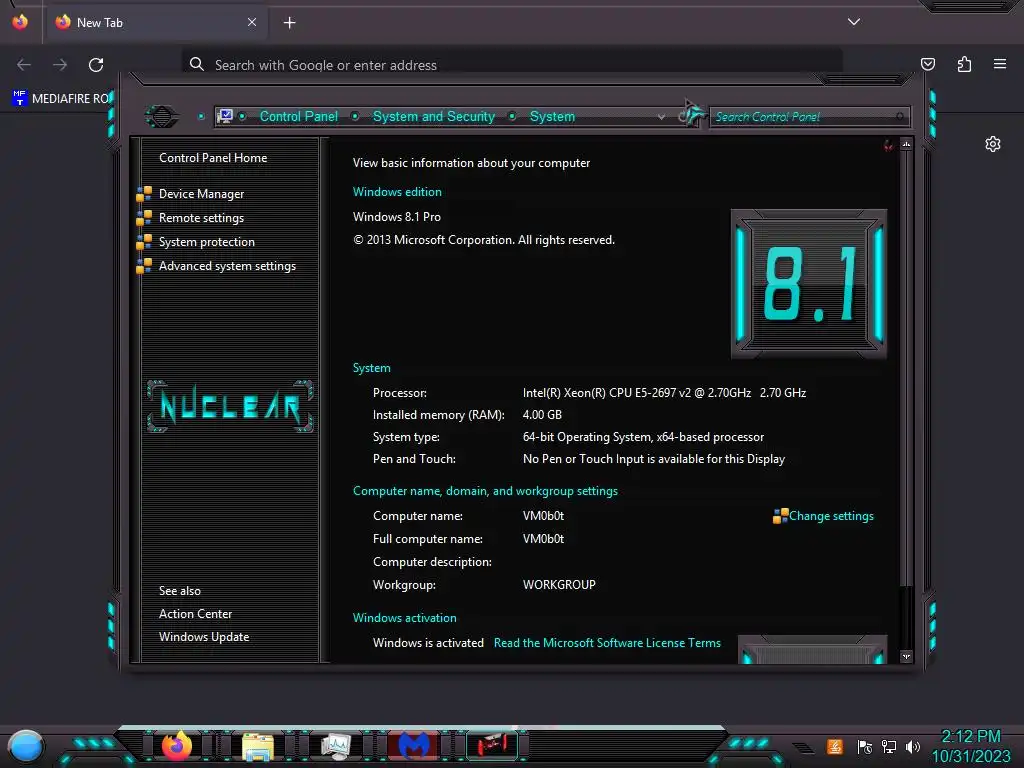
Task: Click the shield icon beside System protection
Action: pyautogui.click(x=144, y=242)
